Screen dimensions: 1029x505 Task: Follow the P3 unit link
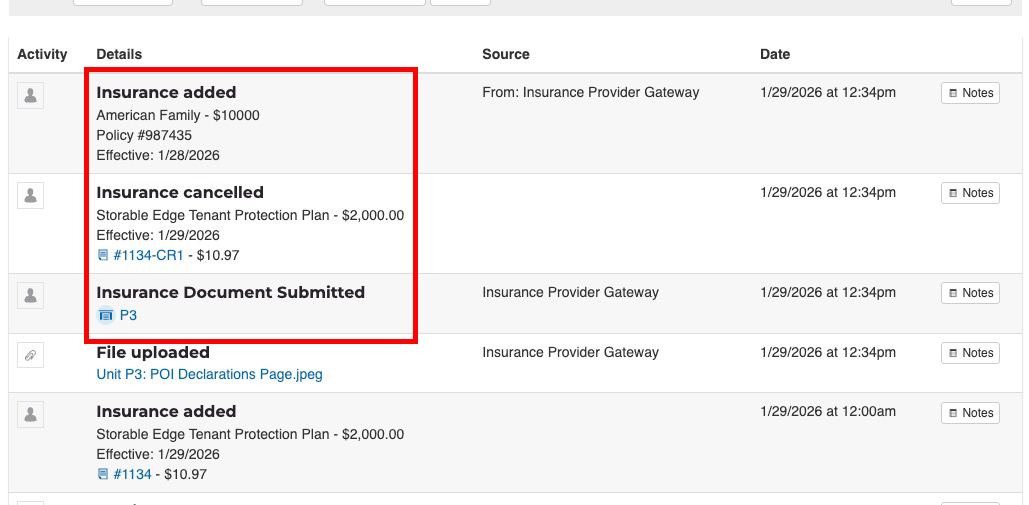point(128,315)
